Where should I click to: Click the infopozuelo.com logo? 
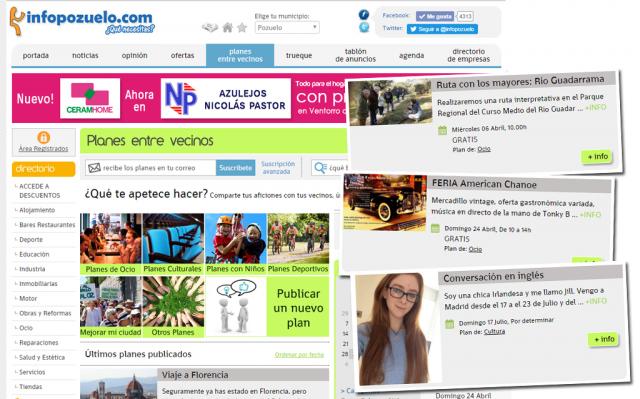click(82, 21)
